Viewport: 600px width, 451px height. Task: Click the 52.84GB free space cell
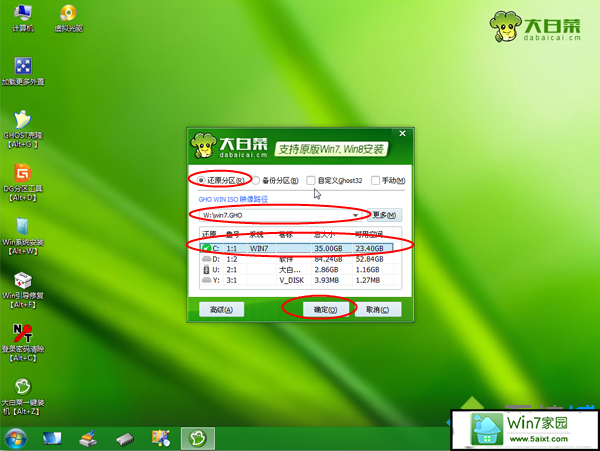[369, 259]
